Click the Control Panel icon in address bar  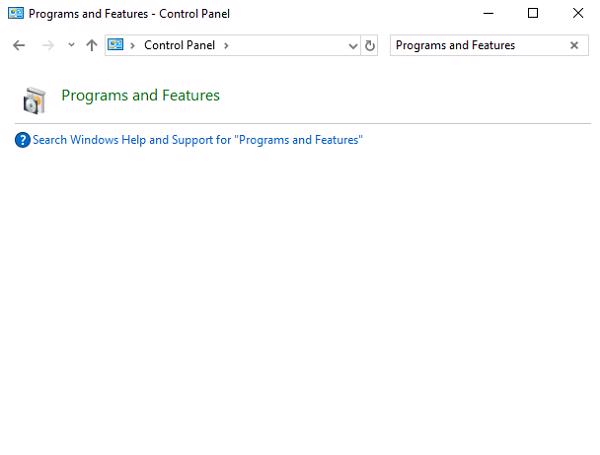click(115, 45)
